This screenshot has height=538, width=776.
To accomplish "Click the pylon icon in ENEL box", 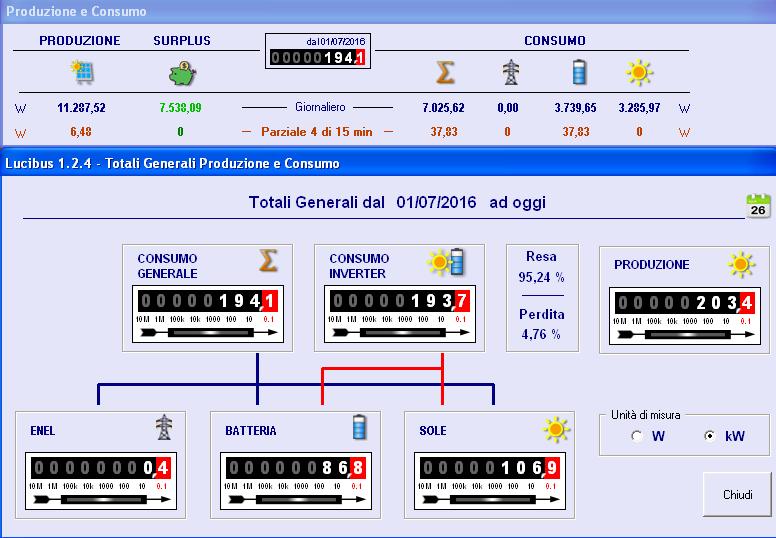I will coord(164,428).
